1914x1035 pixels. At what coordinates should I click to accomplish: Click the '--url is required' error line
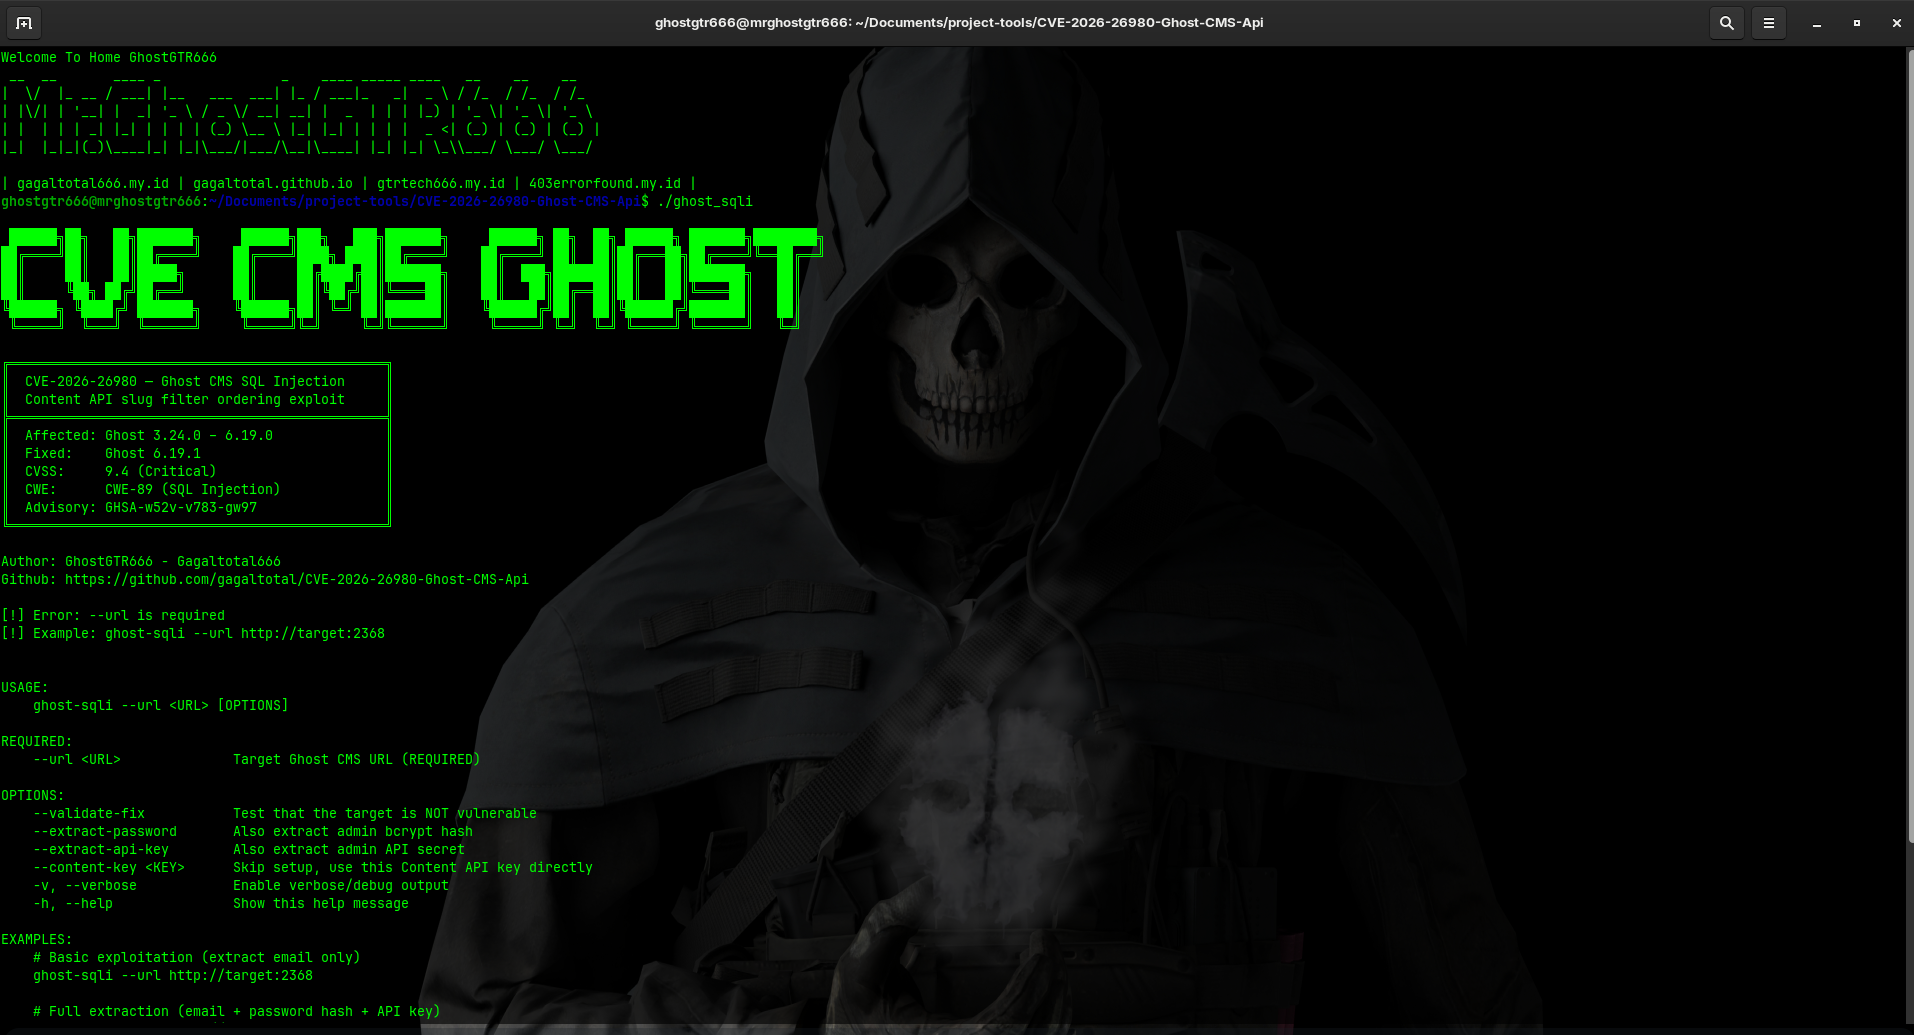coord(113,616)
